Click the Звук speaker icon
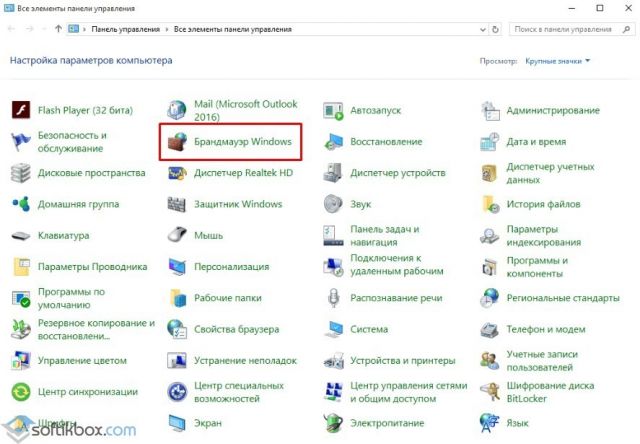Image resolution: width=640 pixels, height=444 pixels. (x=333, y=204)
